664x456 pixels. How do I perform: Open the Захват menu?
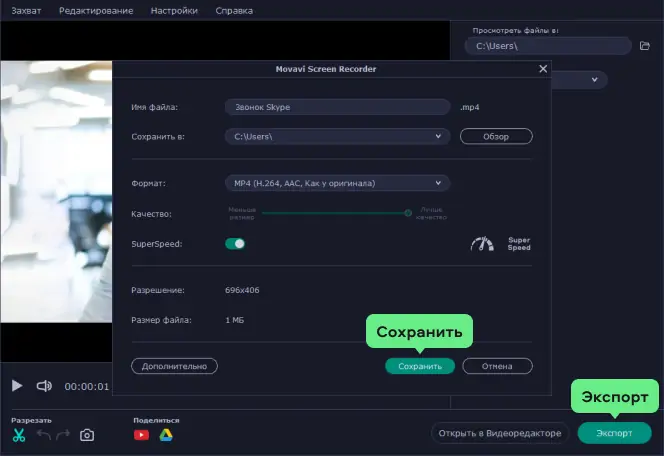26,11
